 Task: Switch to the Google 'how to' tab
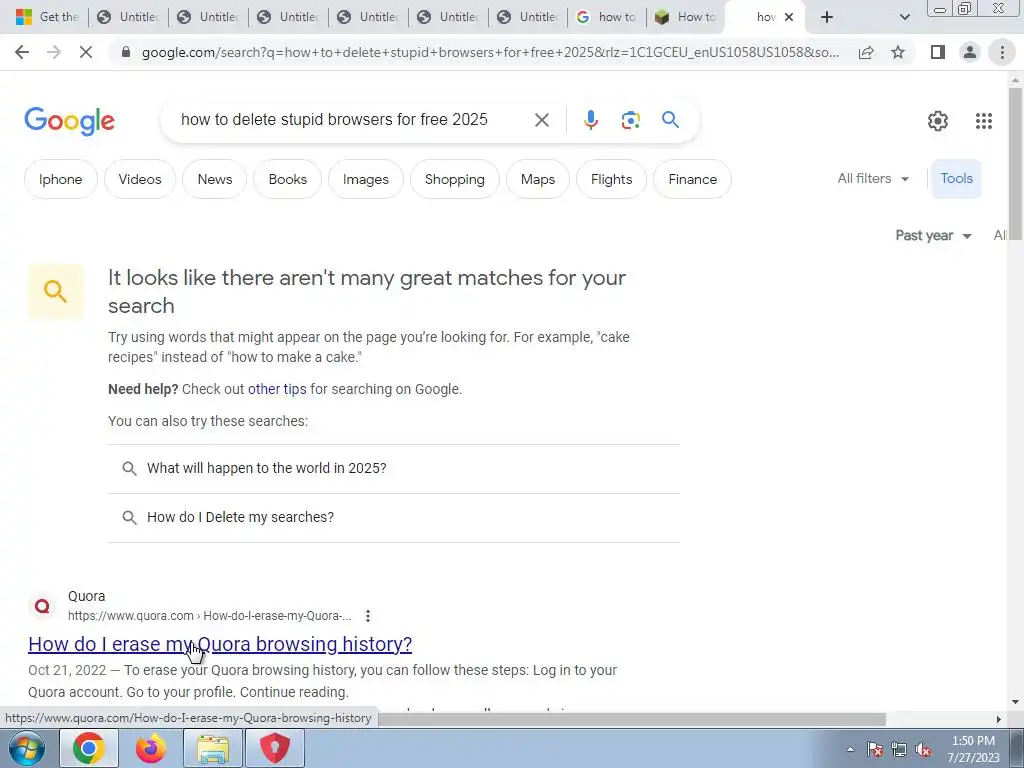tap(606, 17)
